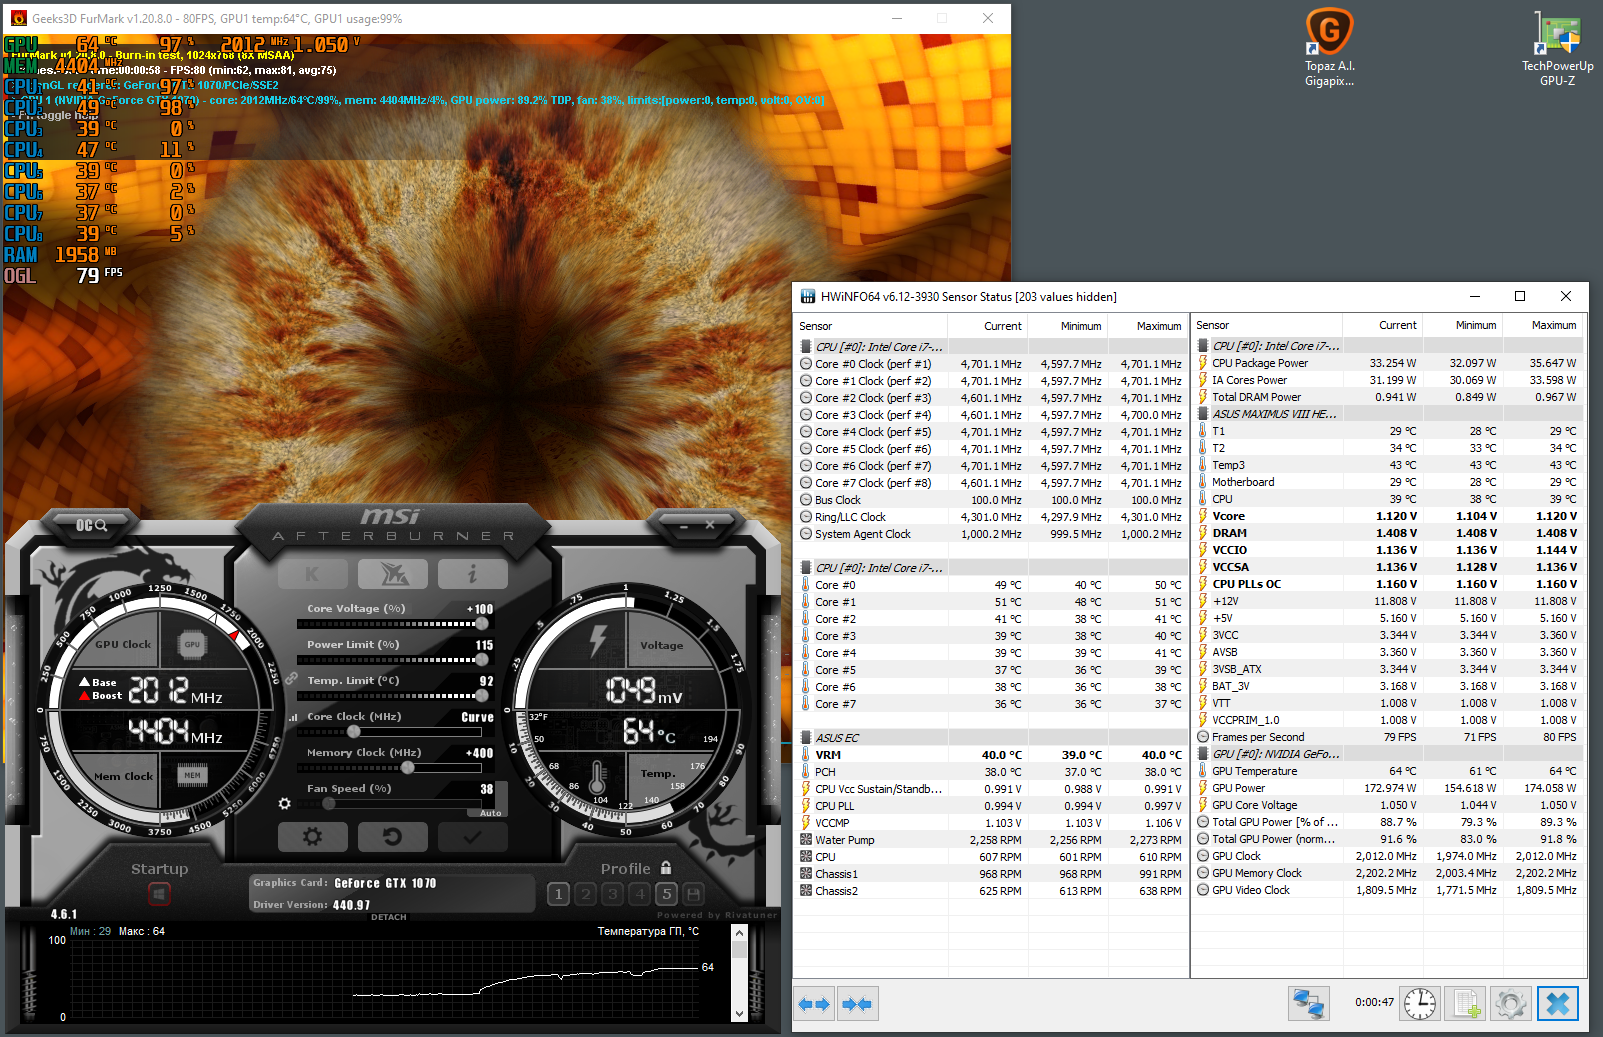Viewport: 1603px width, 1037px height.
Task: Select the 'GPU Memory Clock' sensor row
Action: tap(1388, 873)
